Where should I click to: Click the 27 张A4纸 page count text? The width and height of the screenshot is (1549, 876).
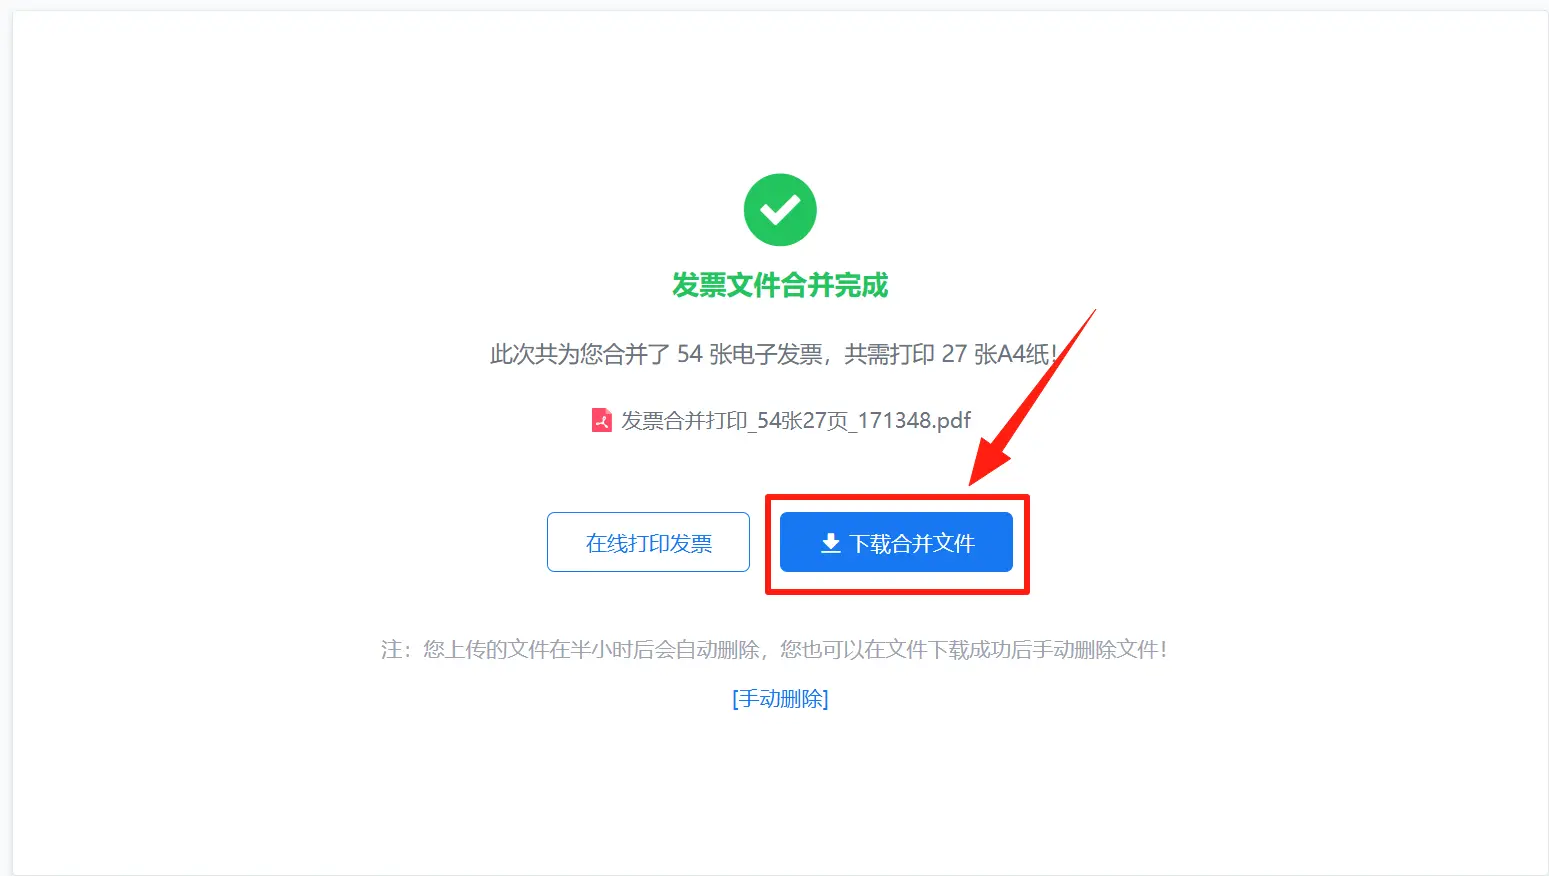(x=995, y=354)
